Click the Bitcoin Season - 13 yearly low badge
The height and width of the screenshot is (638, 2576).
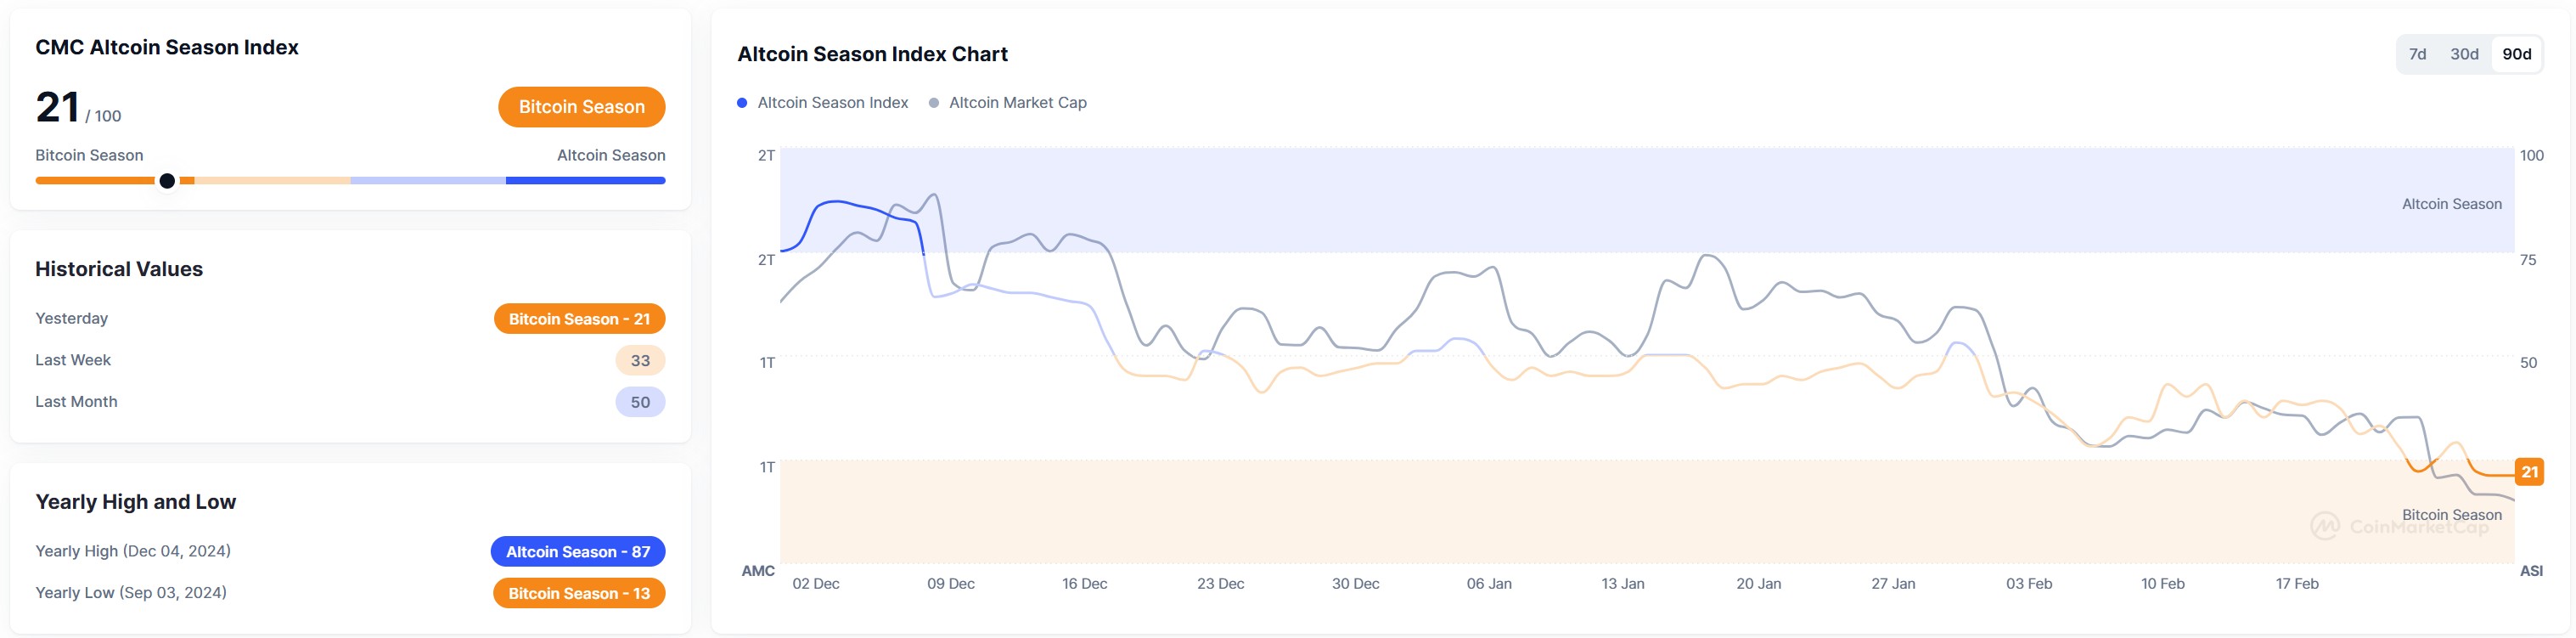(578, 594)
